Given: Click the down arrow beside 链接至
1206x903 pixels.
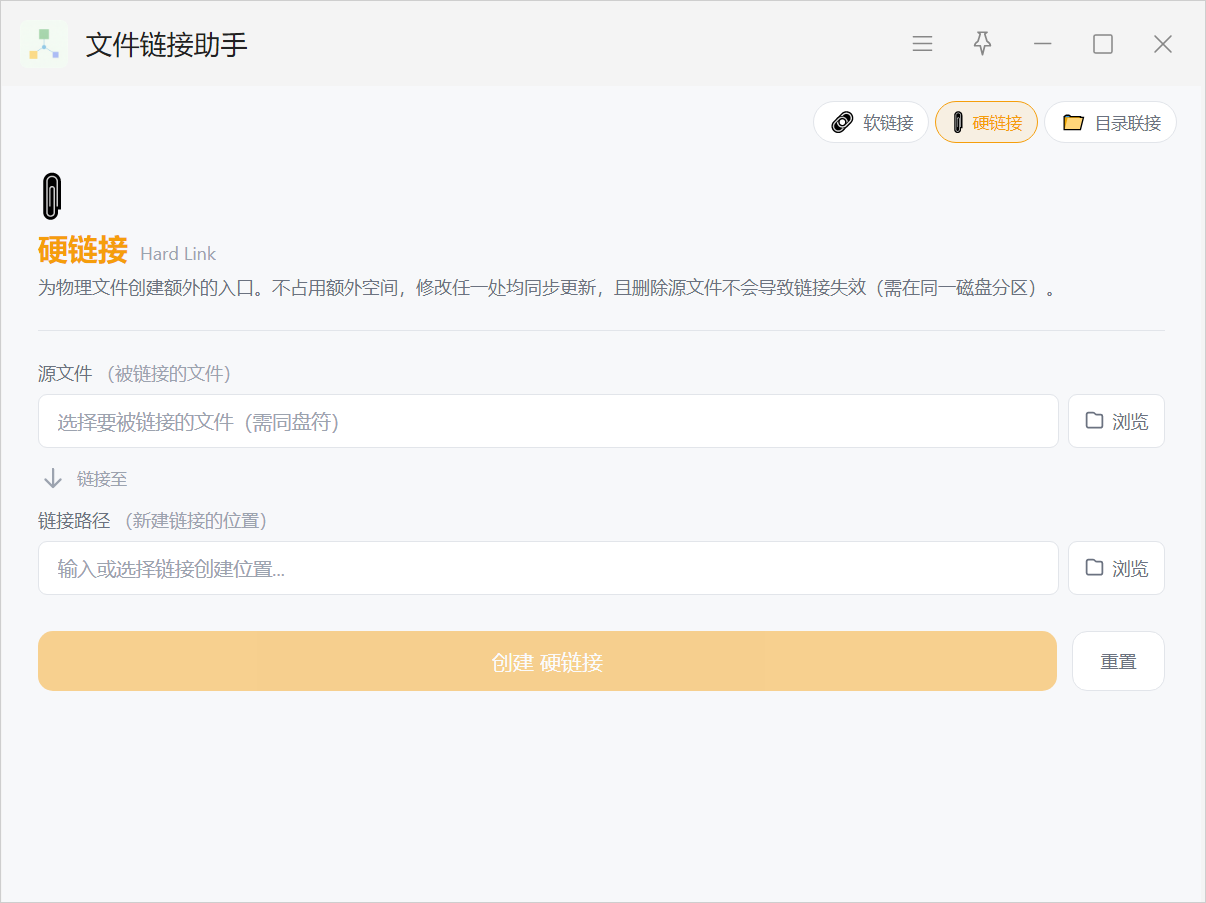Looking at the screenshot, I should tap(53, 479).
